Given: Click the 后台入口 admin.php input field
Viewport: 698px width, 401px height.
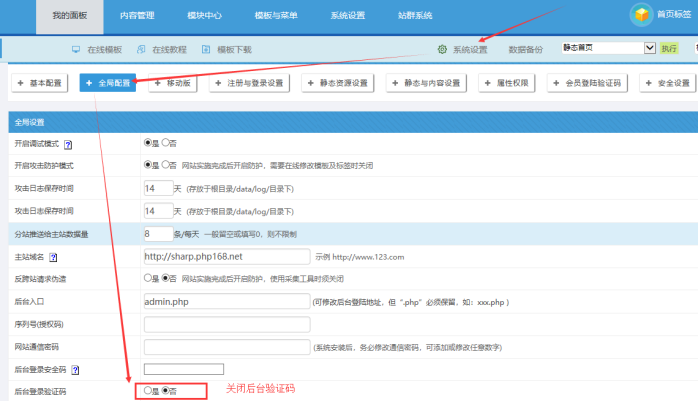Looking at the screenshot, I should pos(225,300).
